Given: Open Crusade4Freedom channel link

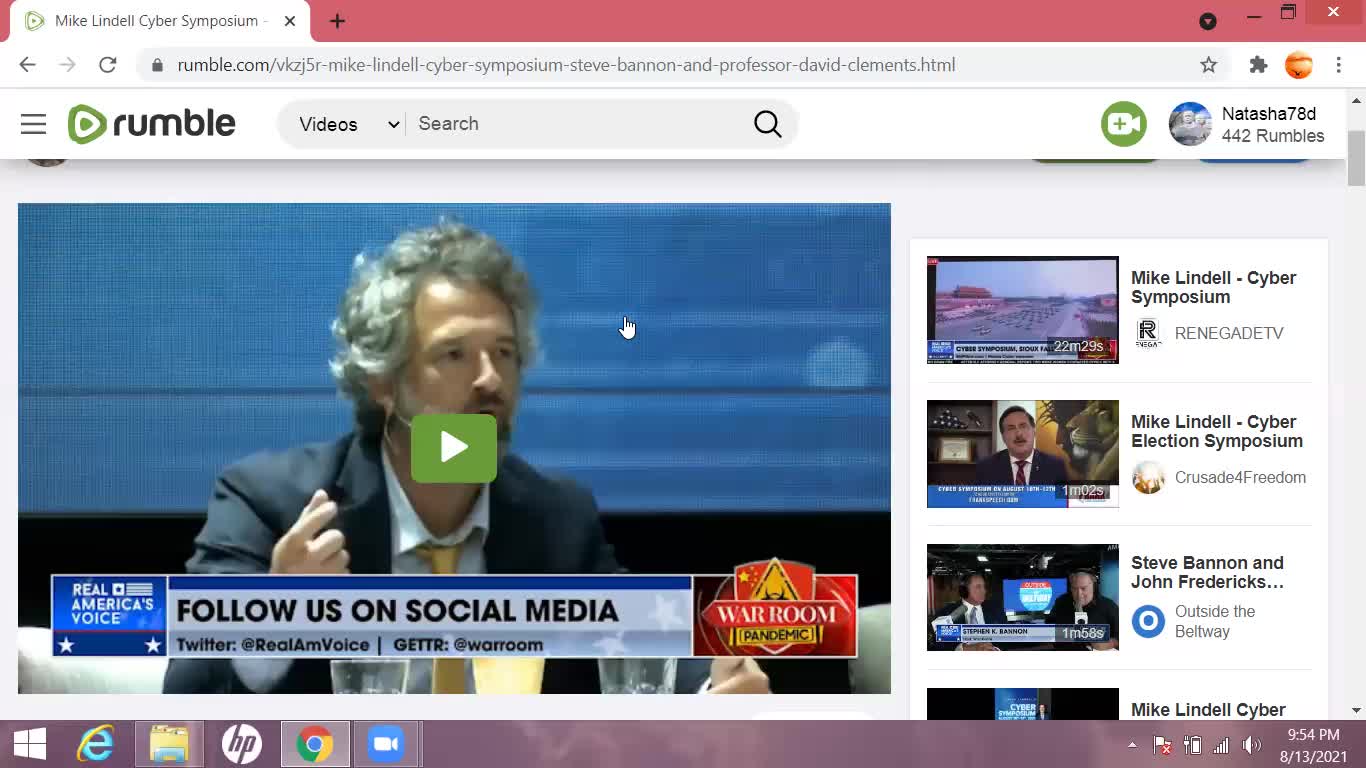Looking at the screenshot, I should coord(1240,477).
